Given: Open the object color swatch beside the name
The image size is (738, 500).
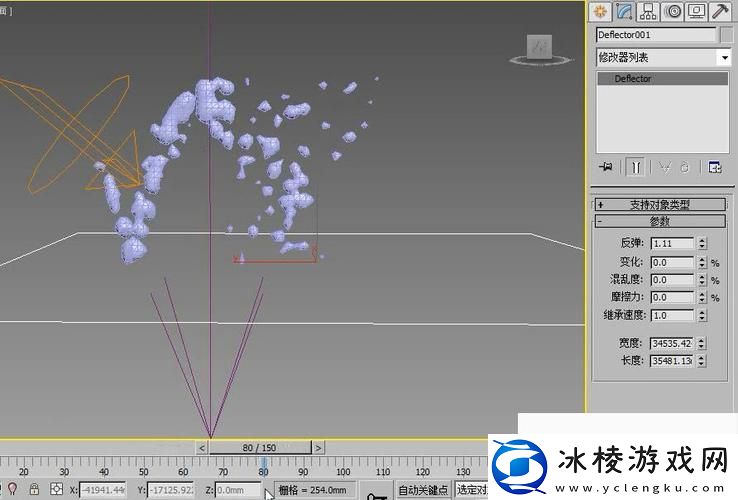Looking at the screenshot, I should (728, 35).
